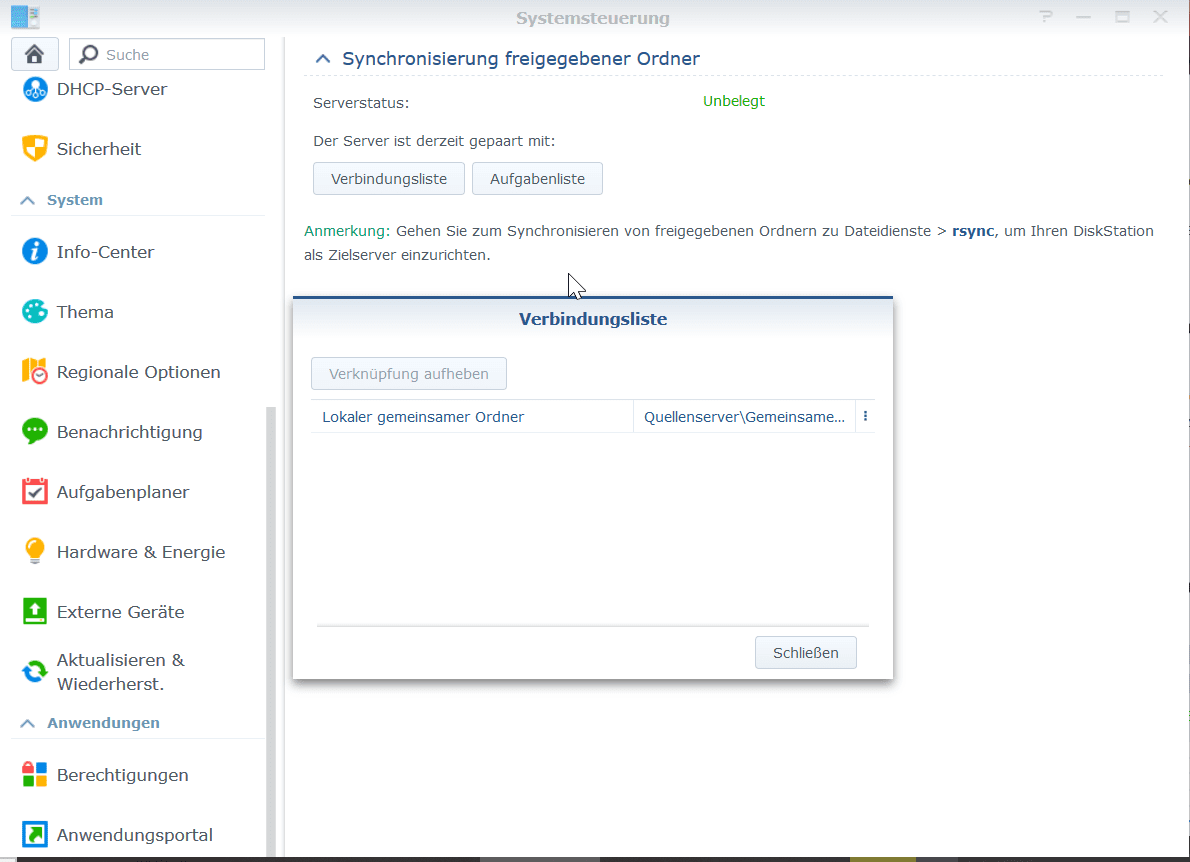
Task: Open the Info-Center icon
Action: point(35,252)
